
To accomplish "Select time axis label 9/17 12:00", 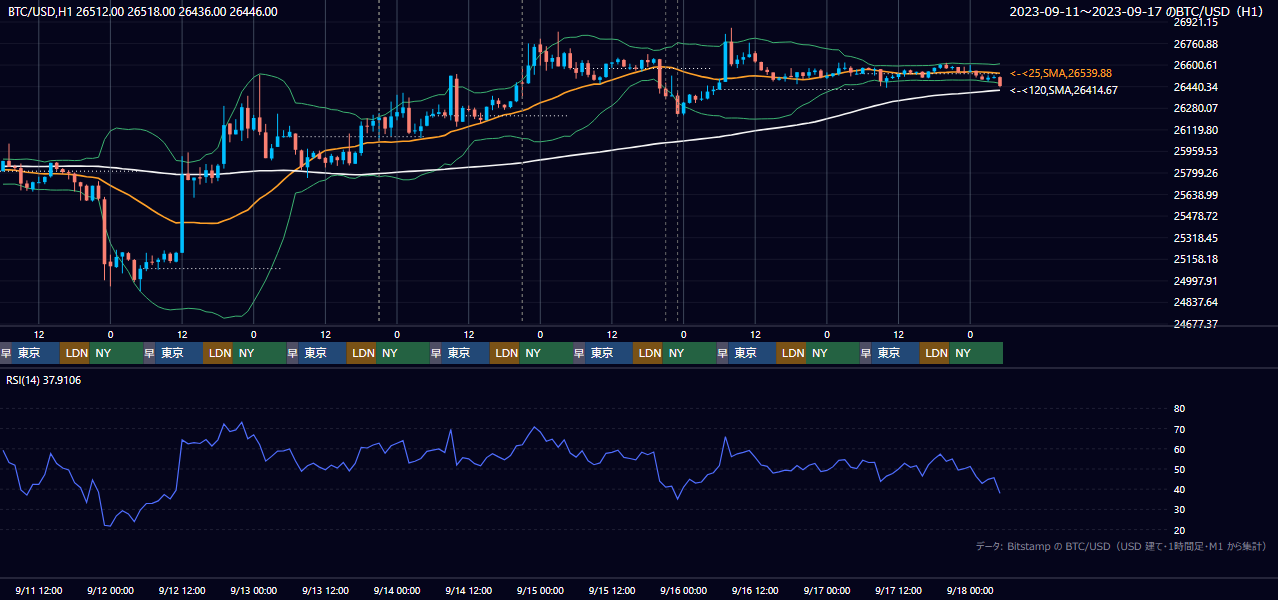I will [x=898, y=590].
